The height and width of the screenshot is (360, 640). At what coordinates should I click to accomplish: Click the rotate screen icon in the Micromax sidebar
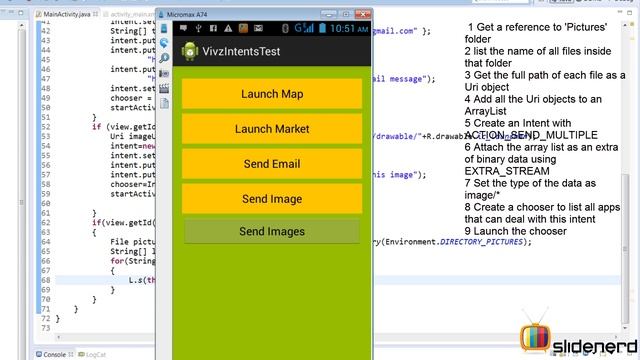pos(164,43)
